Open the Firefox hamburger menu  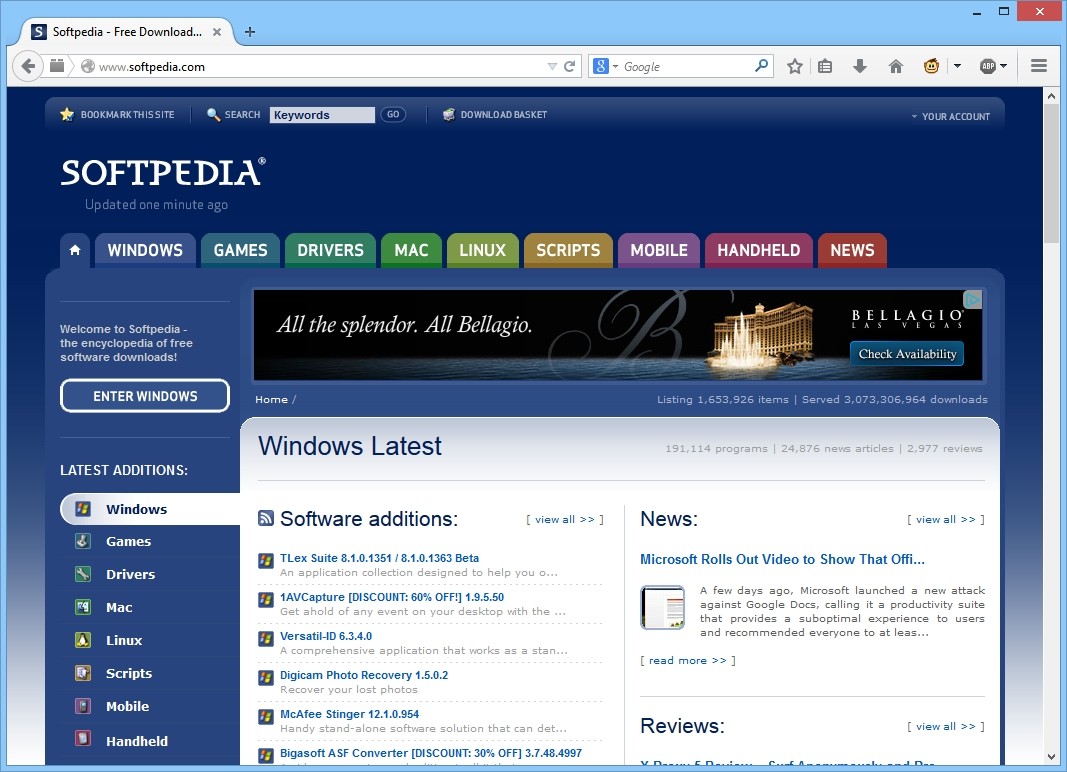click(x=1038, y=66)
